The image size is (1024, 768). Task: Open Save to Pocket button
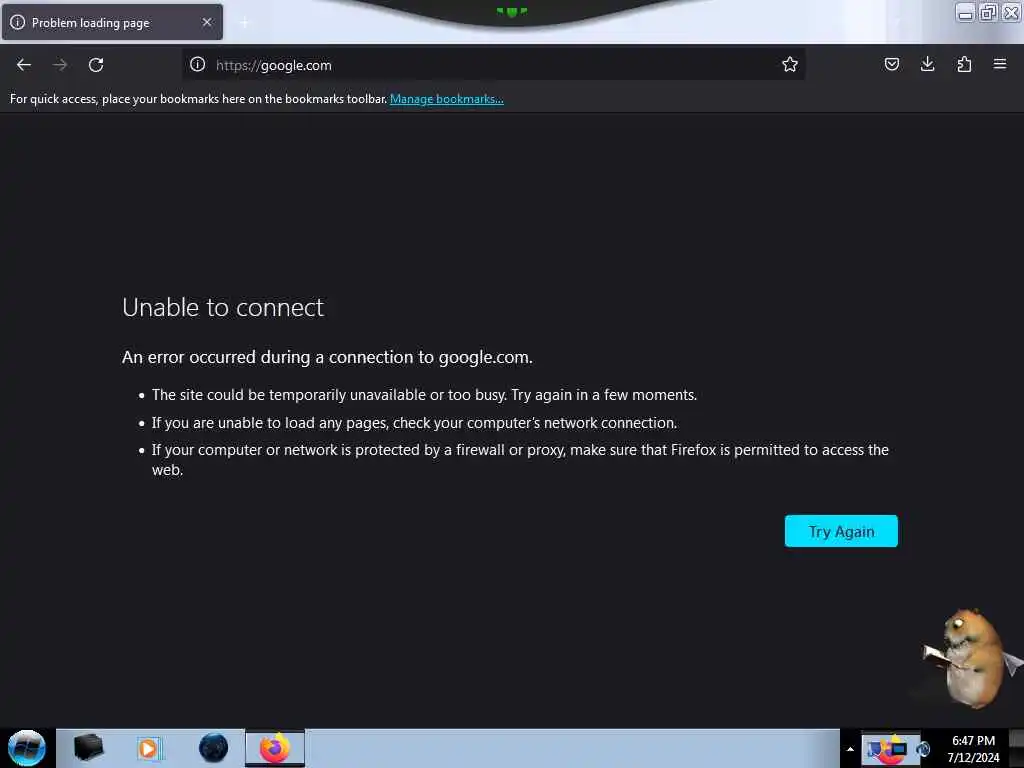click(x=891, y=64)
